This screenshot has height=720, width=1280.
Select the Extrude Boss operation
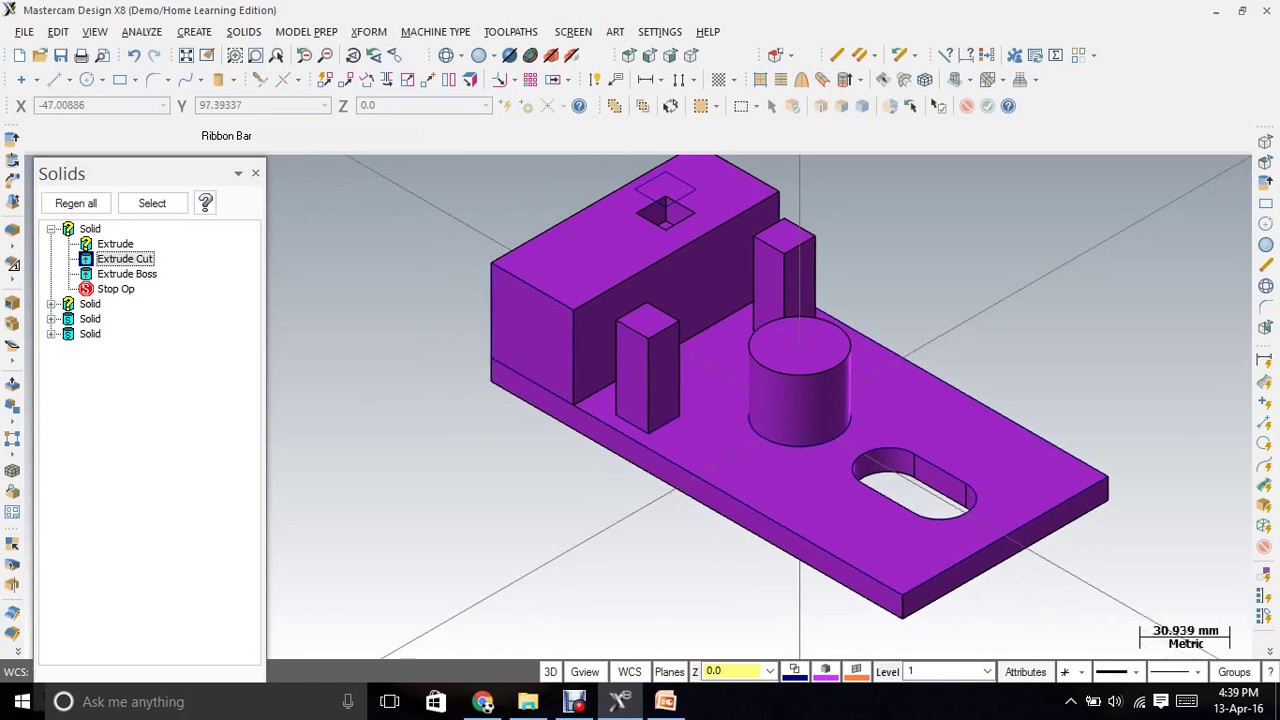tap(127, 274)
